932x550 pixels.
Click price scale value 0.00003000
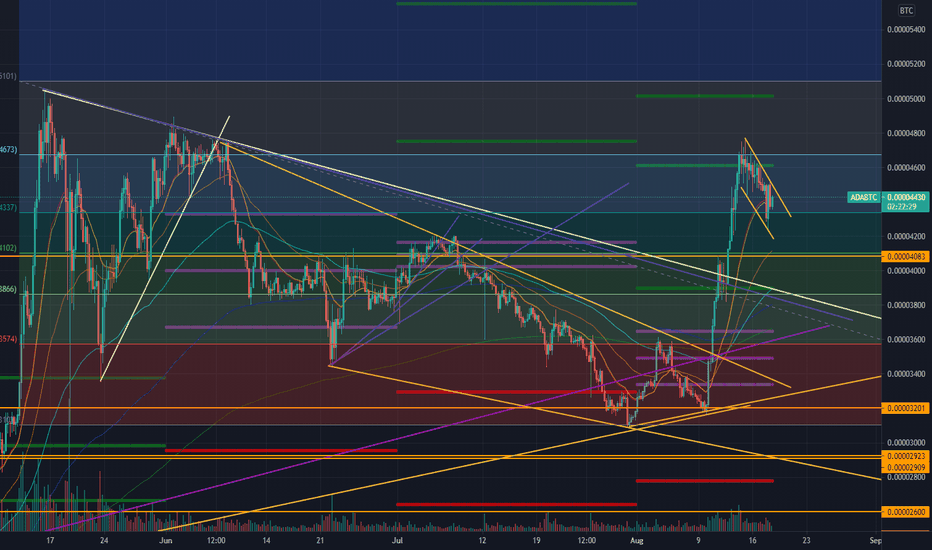tap(906, 443)
